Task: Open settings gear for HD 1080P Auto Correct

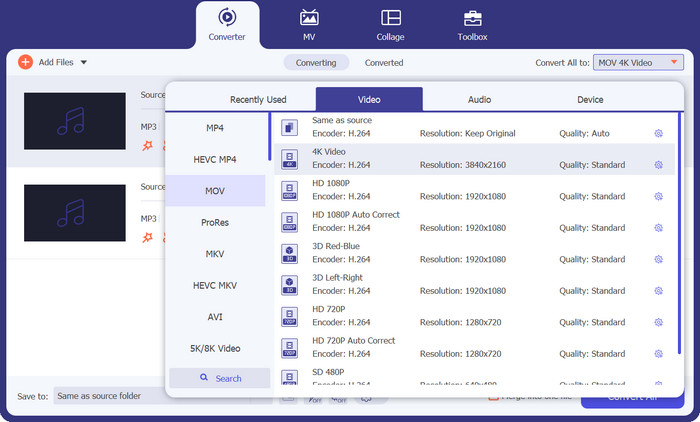Action: [658, 228]
